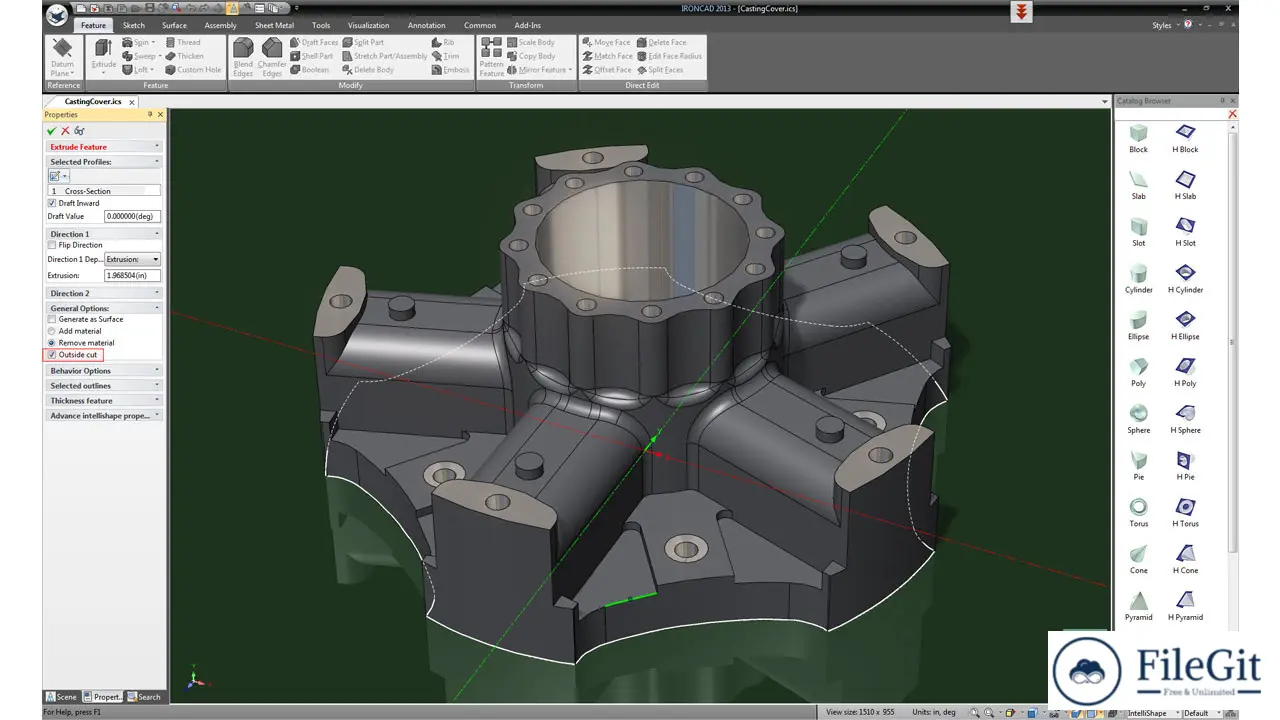Pick the Torus shape in Catalog Browser
Image resolution: width=1280 pixels, height=720 pixels.
pyautogui.click(x=1138, y=512)
